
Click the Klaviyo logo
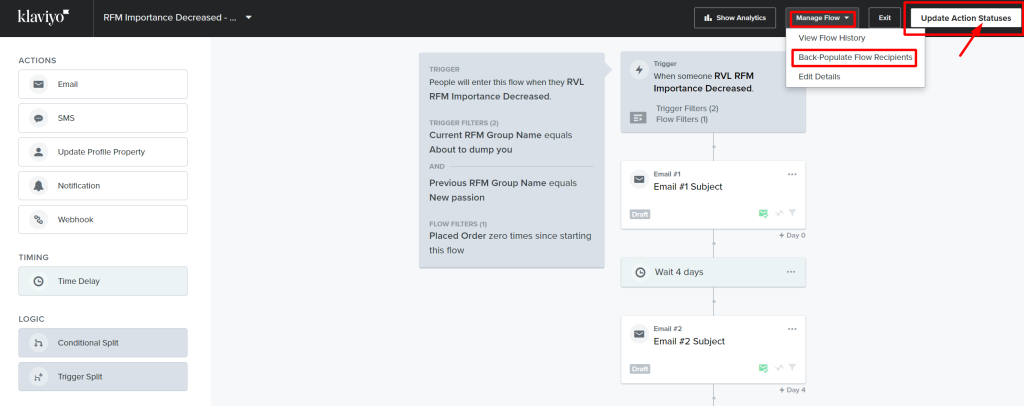[x=43, y=17]
